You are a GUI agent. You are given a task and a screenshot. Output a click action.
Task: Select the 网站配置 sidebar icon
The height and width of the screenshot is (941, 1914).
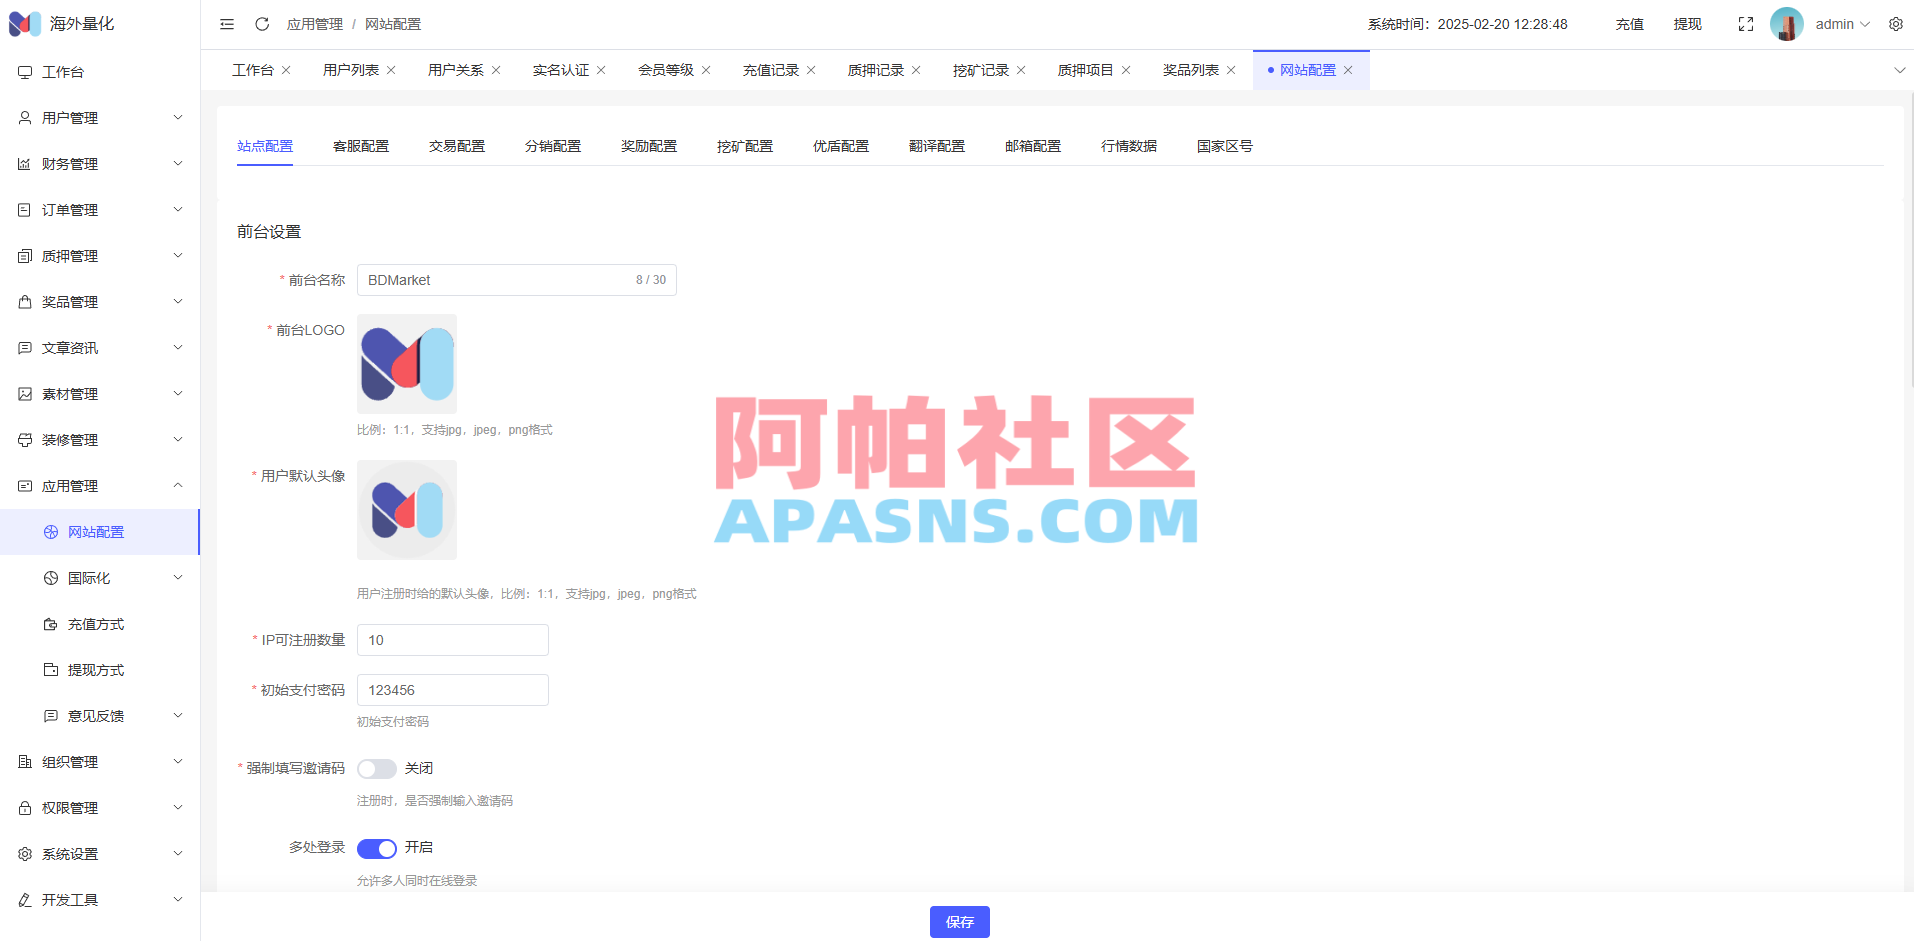(49, 531)
